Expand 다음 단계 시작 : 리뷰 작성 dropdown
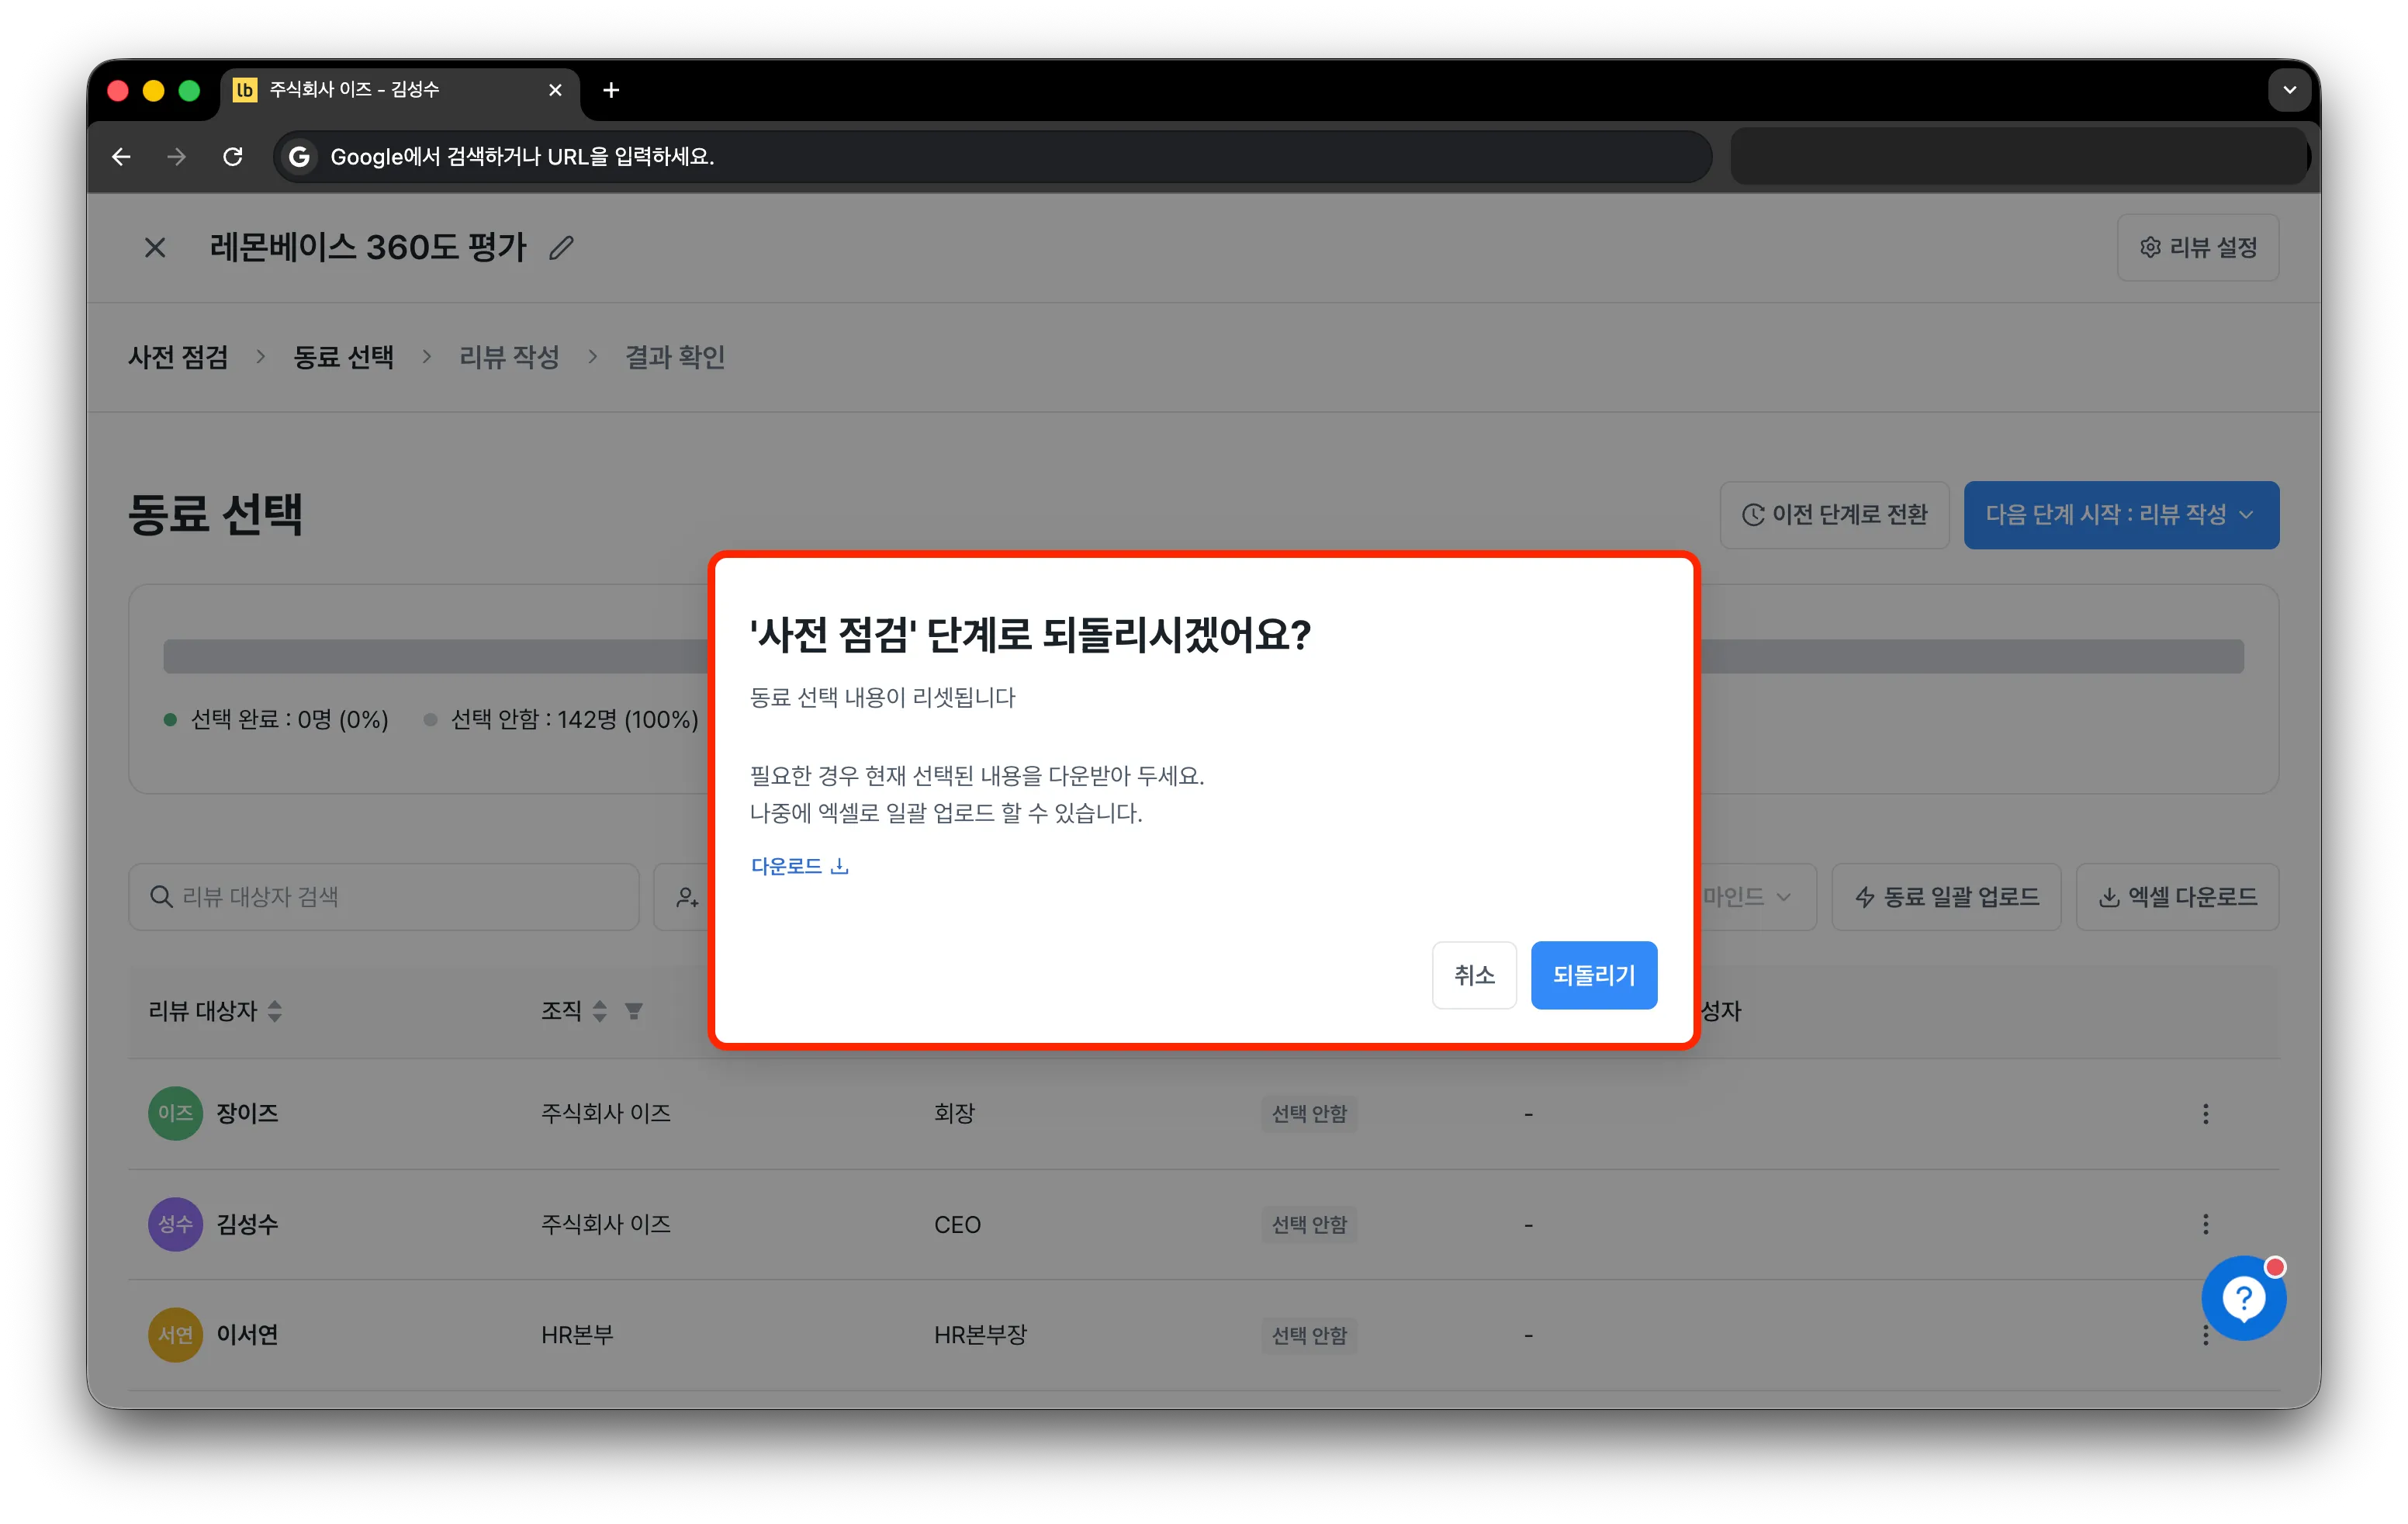 click(2120, 514)
